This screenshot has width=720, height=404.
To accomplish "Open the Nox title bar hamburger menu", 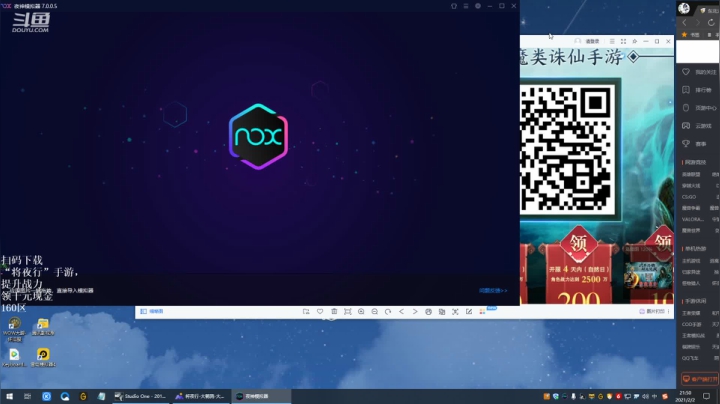I will pos(466,6).
